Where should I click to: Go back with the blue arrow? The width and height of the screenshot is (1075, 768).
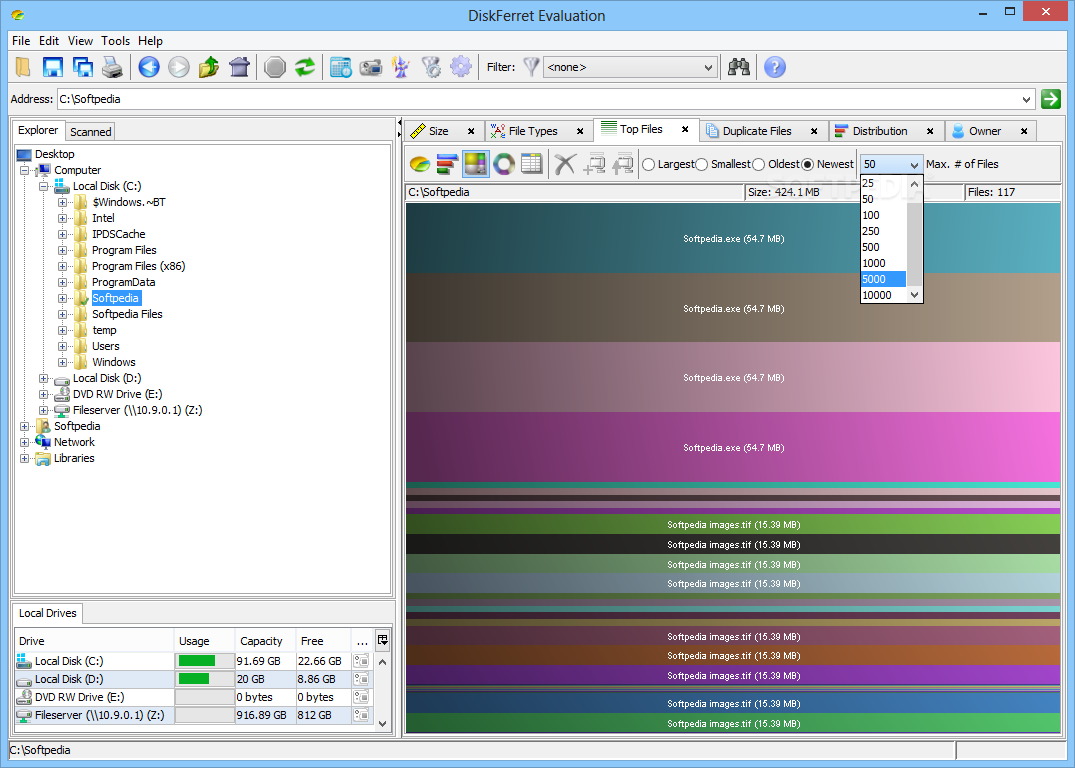point(149,67)
